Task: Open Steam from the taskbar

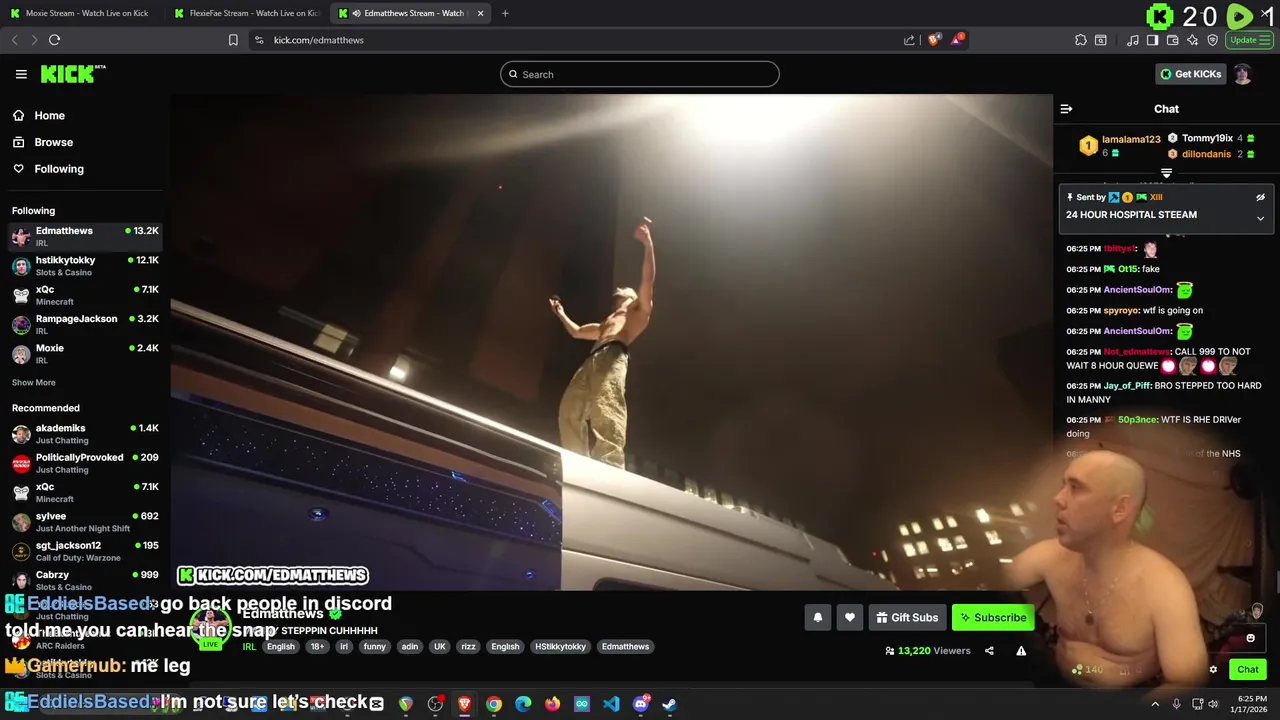Action: pyautogui.click(x=670, y=704)
